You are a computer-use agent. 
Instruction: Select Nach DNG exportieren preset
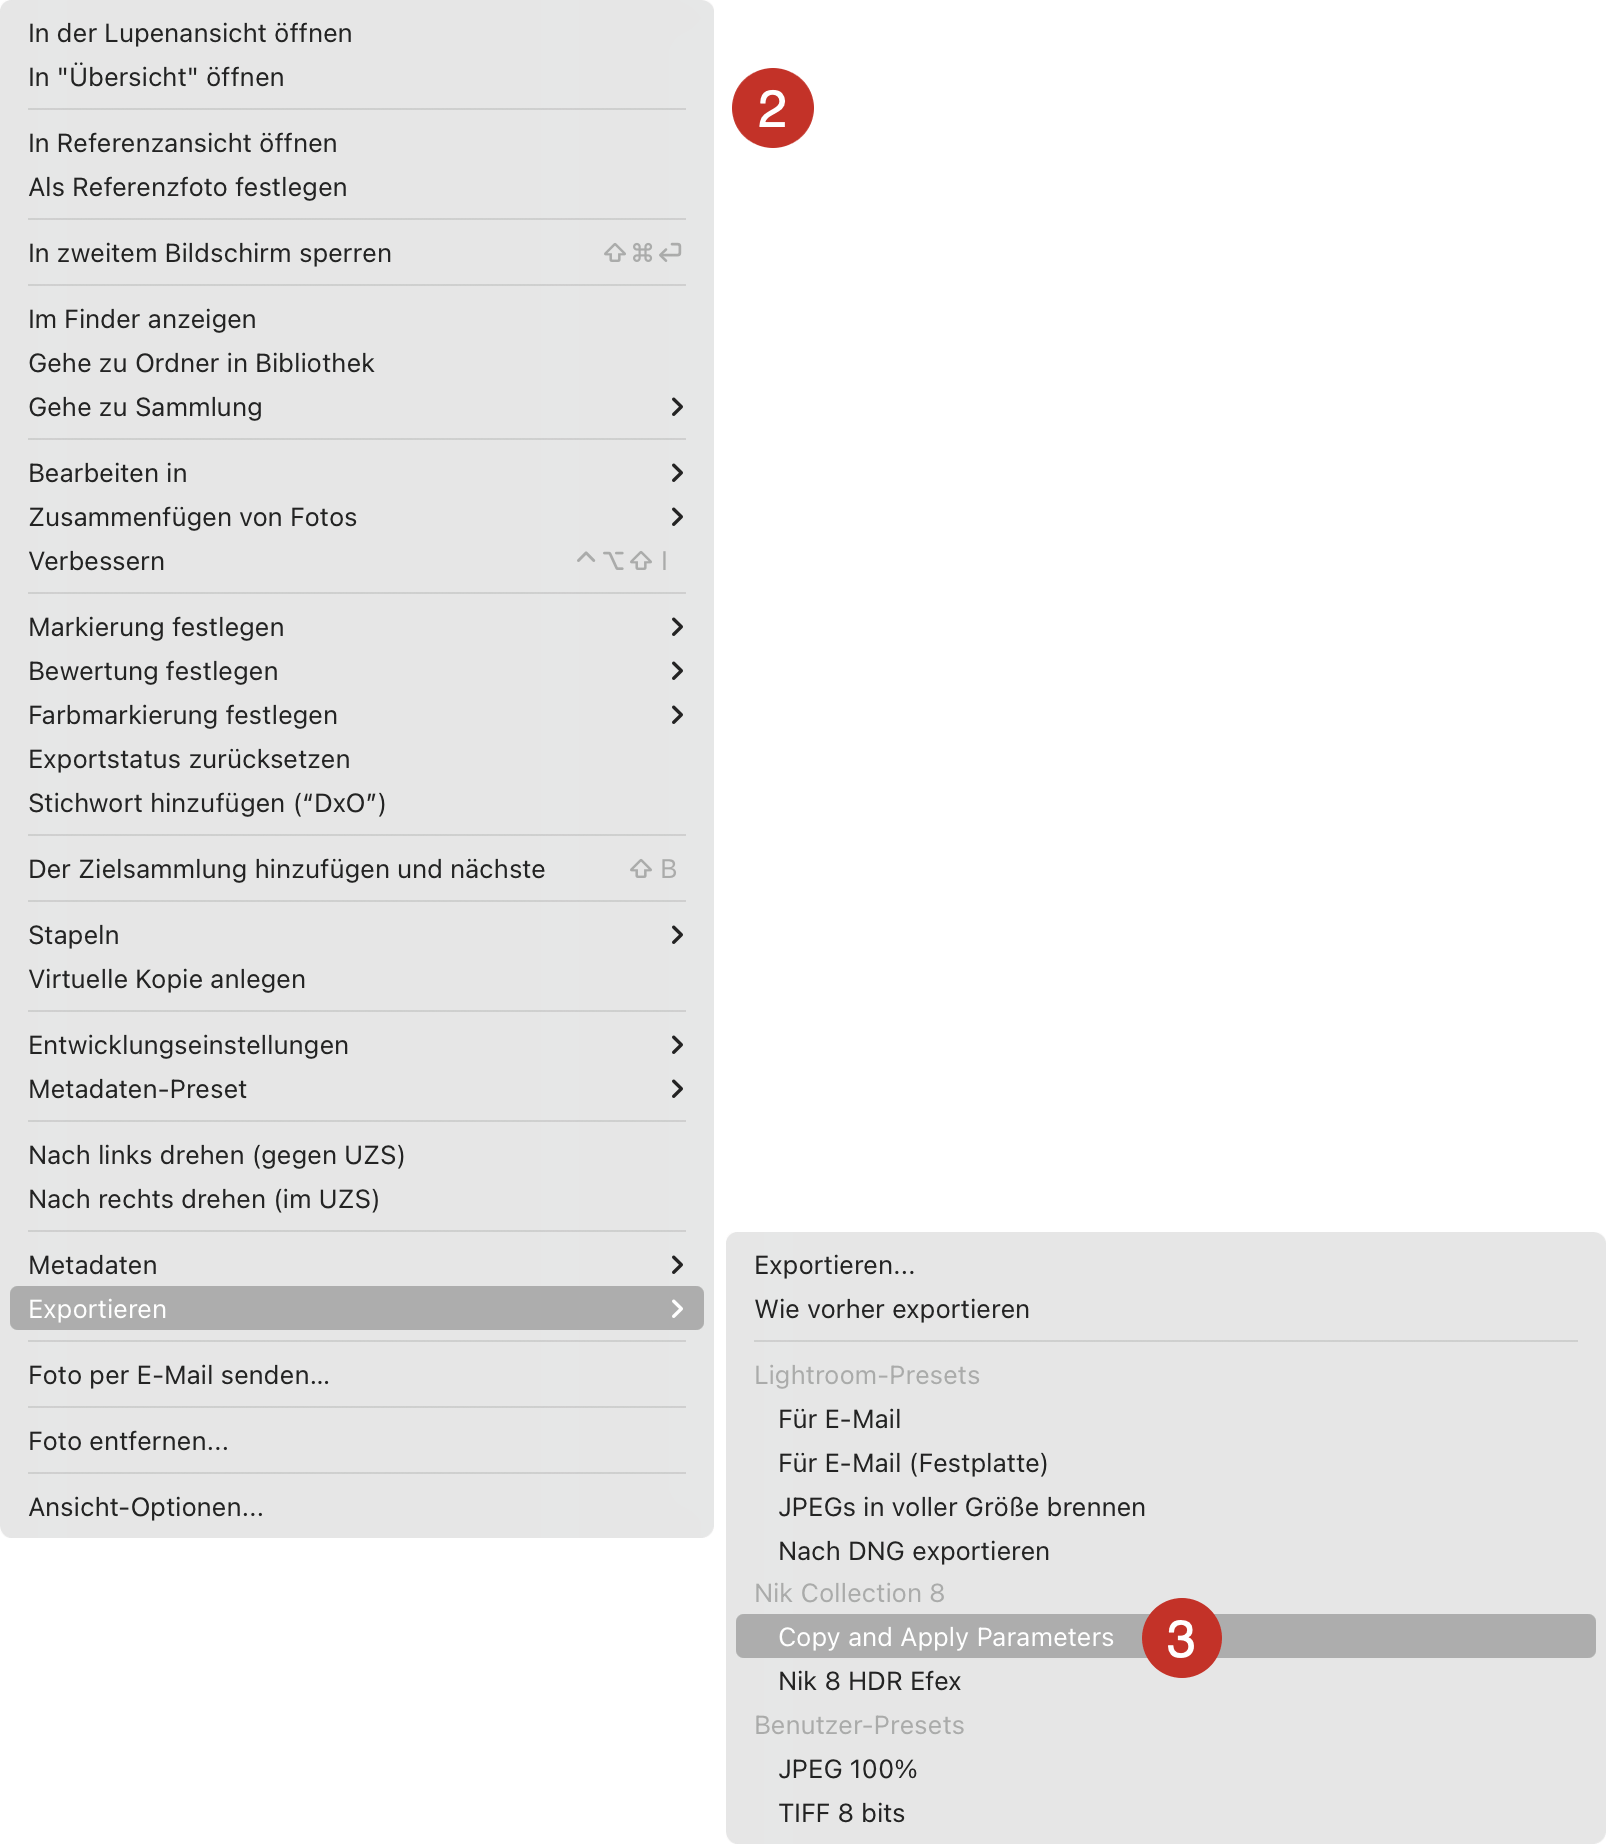1165,1551
